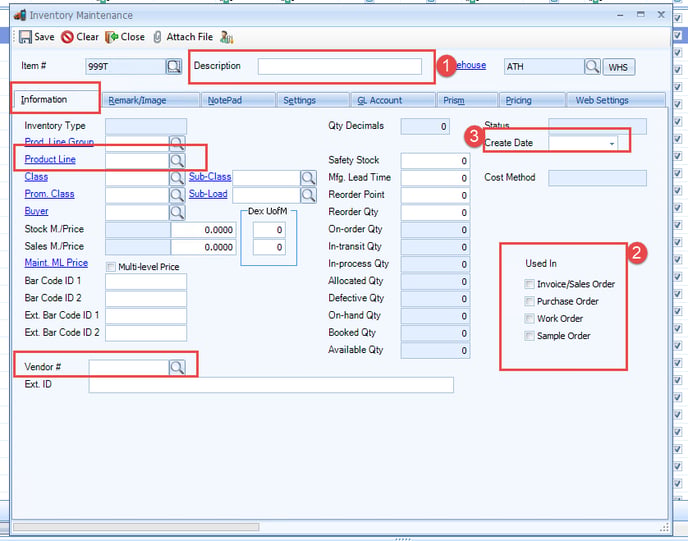Expand the Create Date dropdown
The image size is (688, 541).
pyautogui.click(x=612, y=143)
